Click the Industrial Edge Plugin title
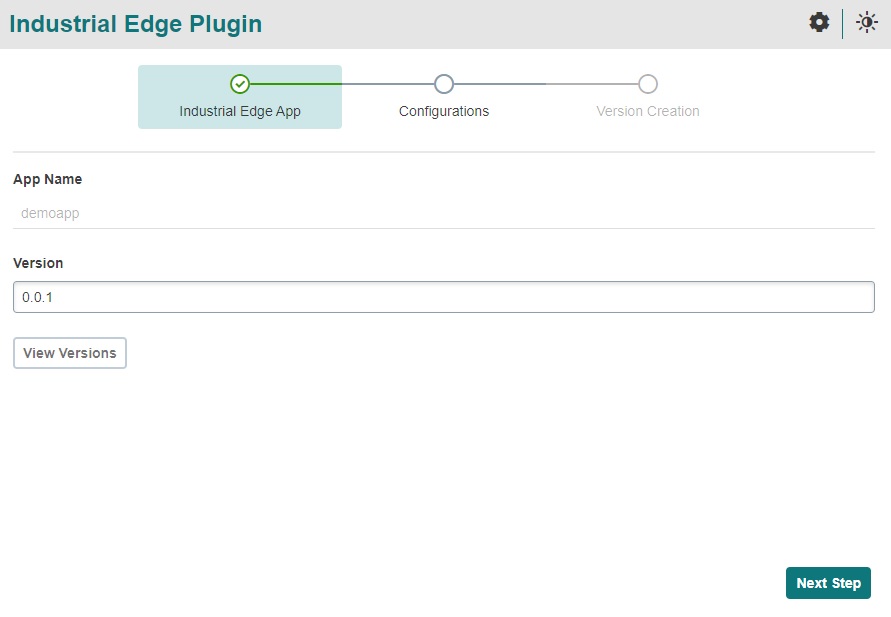The height and width of the screenshot is (617, 891). point(136,24)
